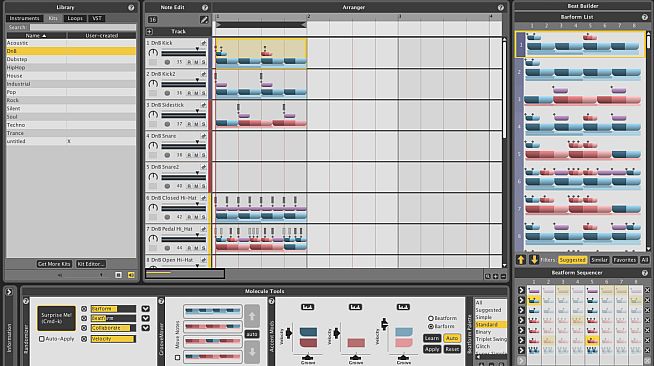Toggle R on DnB Sidestick track

189,124
